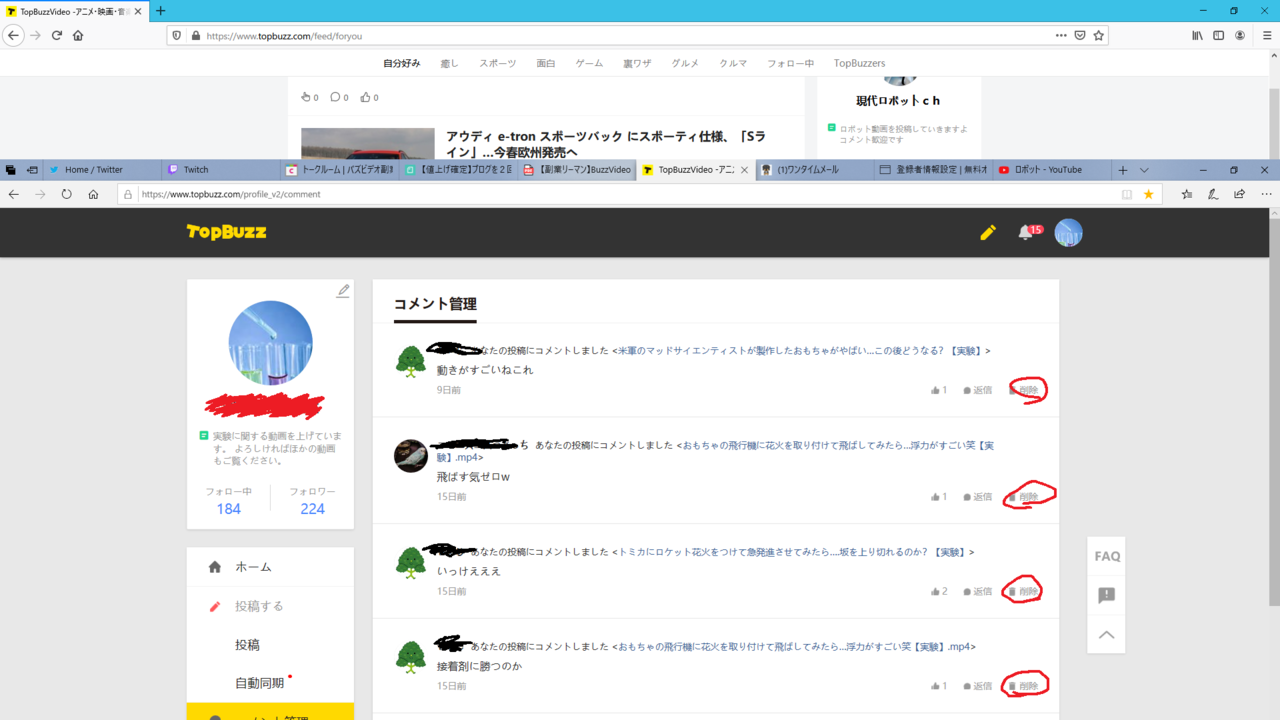The image size is (1280, 720).
Task: Close the TopBuzzVideo Edge tab
Action: (744, 170)
